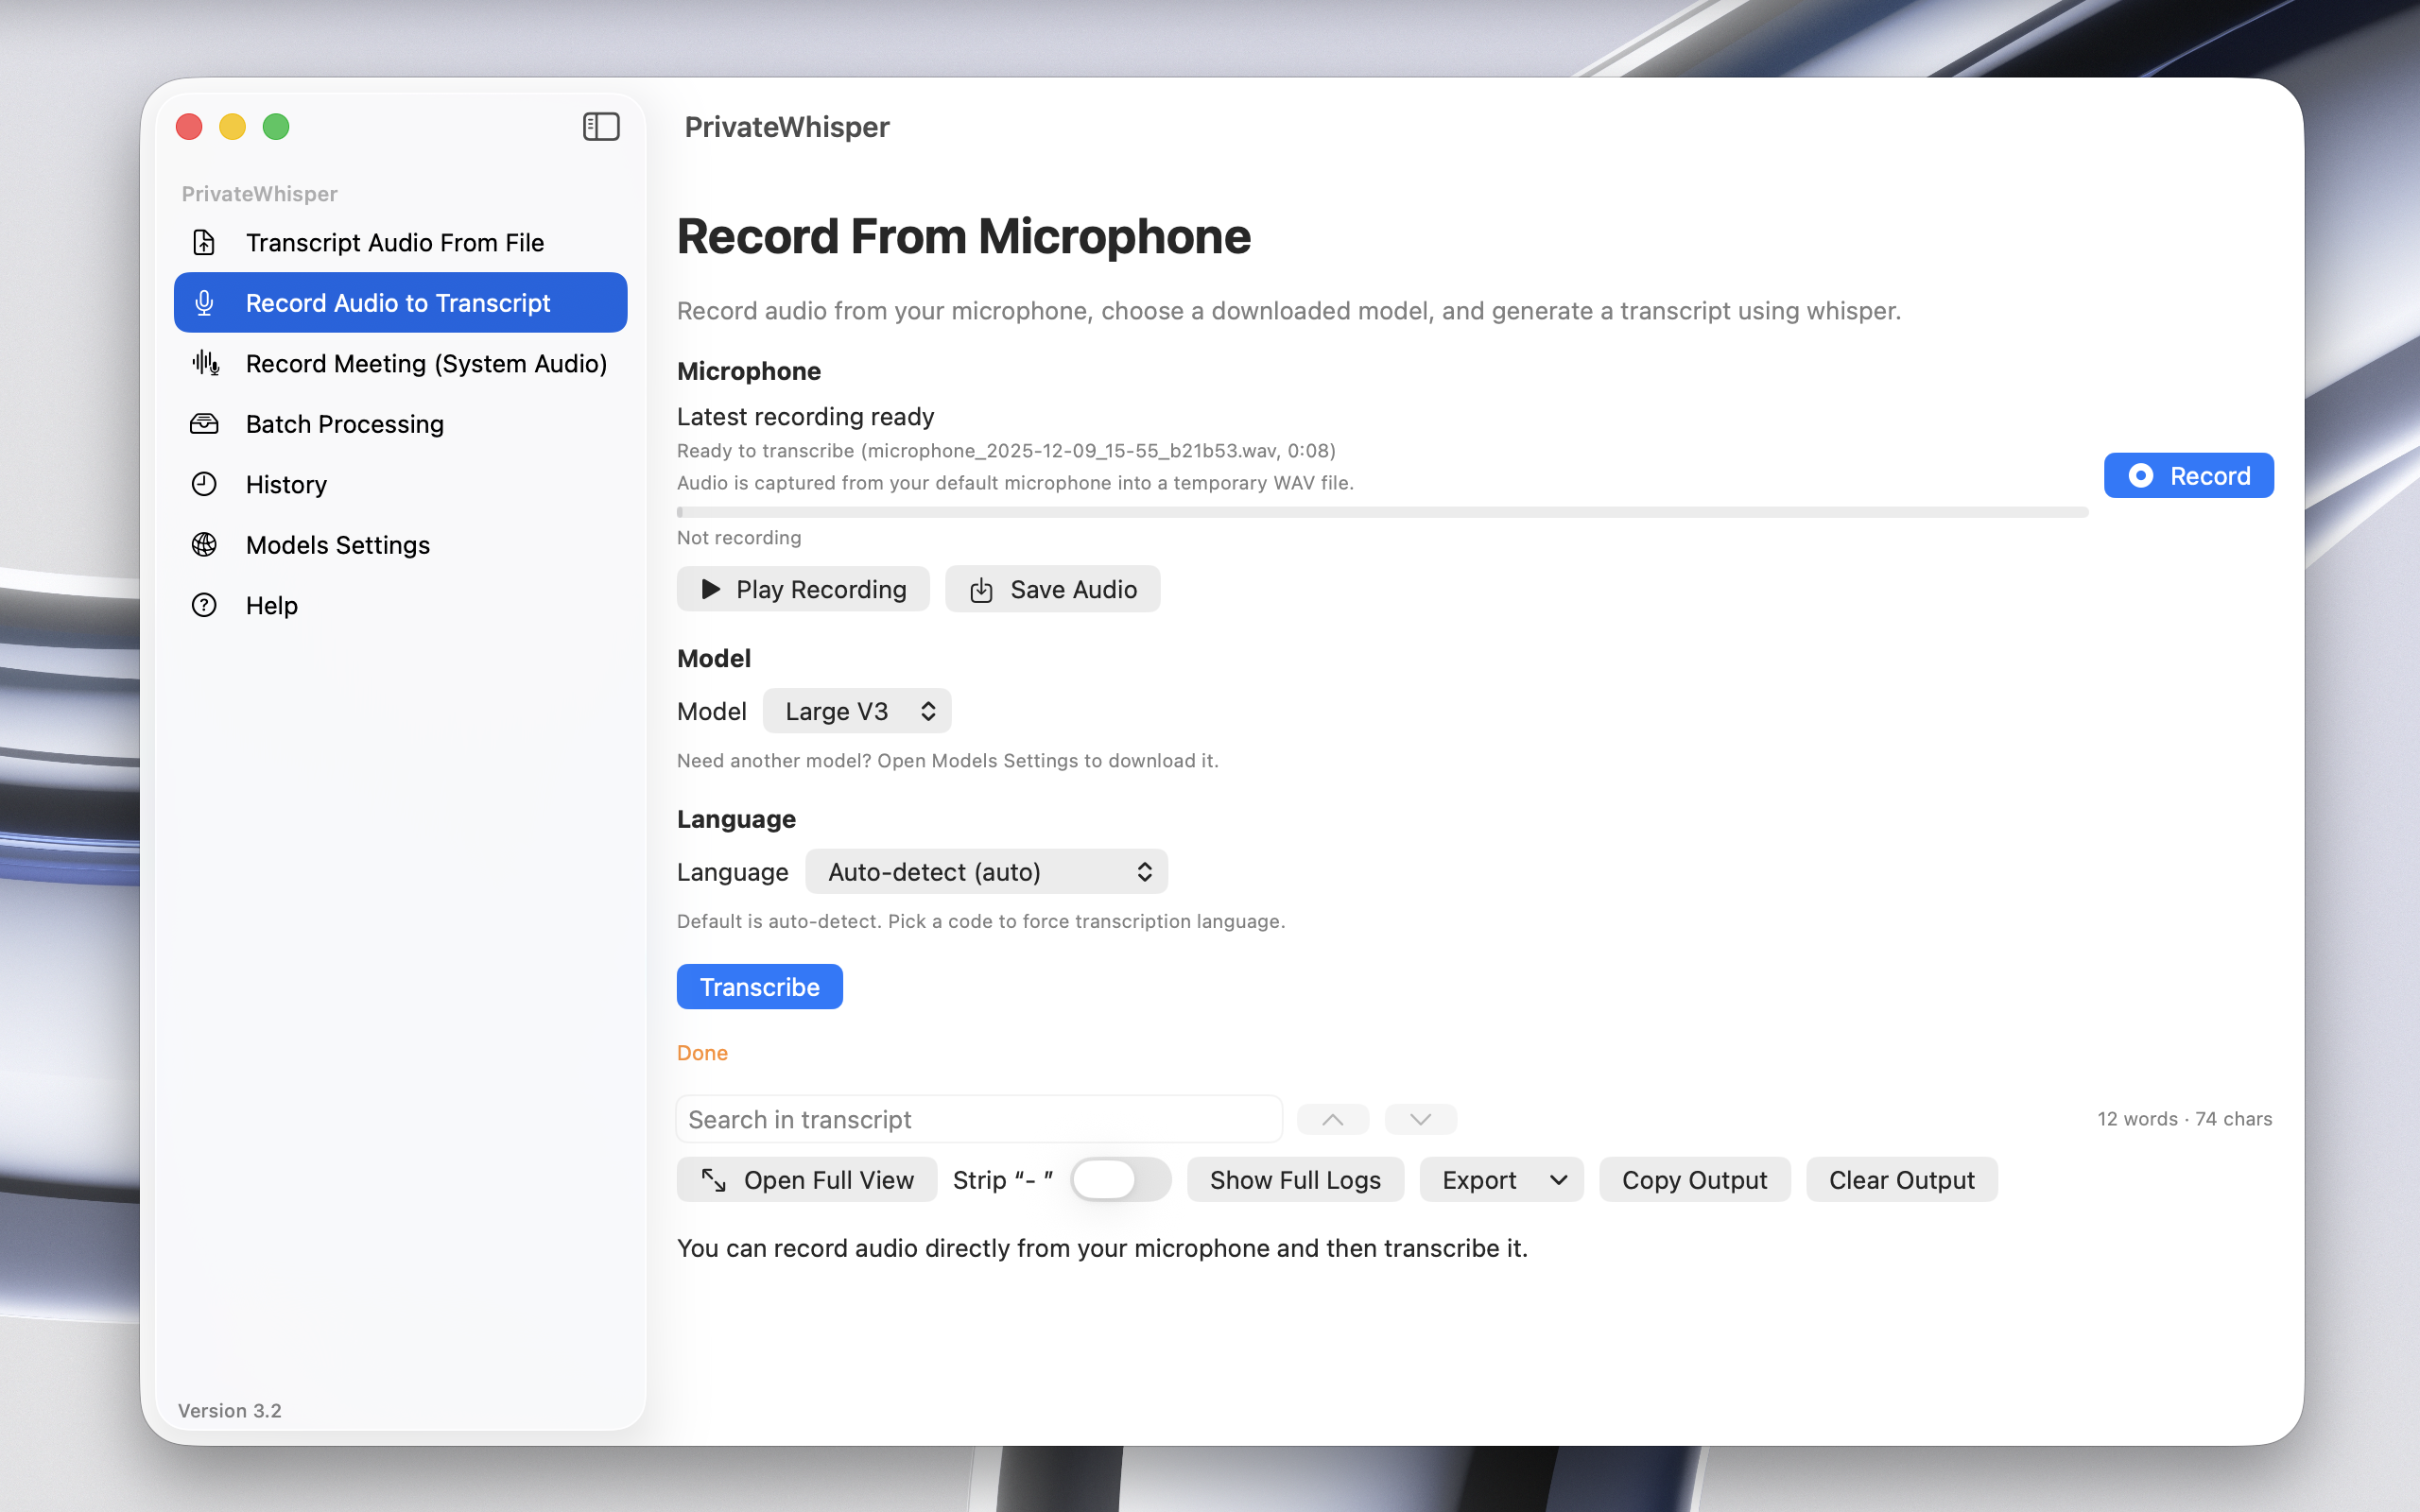Image resolution: width=2420 pixels, height=1512 pixels.
Task: Click the waveform icon for Record Meeting
Action: [205, 363]
